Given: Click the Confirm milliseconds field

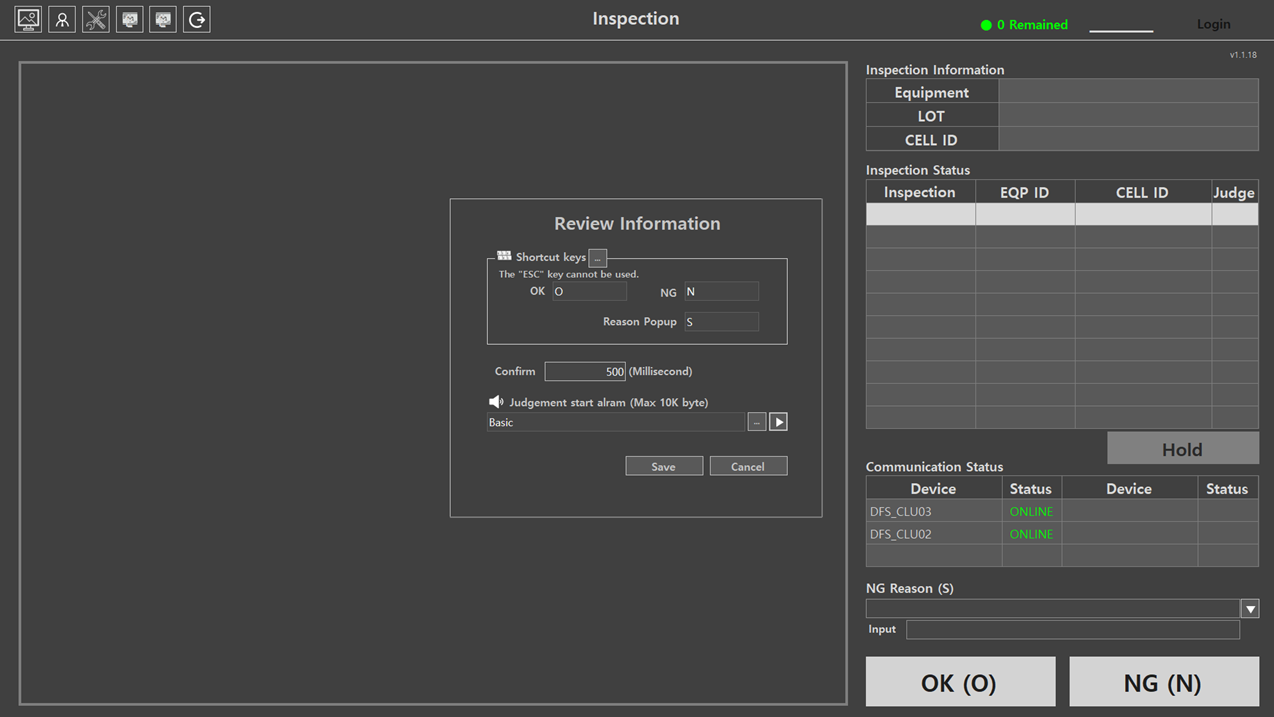Looking at the screenshot, I should (x=585, y=371).
